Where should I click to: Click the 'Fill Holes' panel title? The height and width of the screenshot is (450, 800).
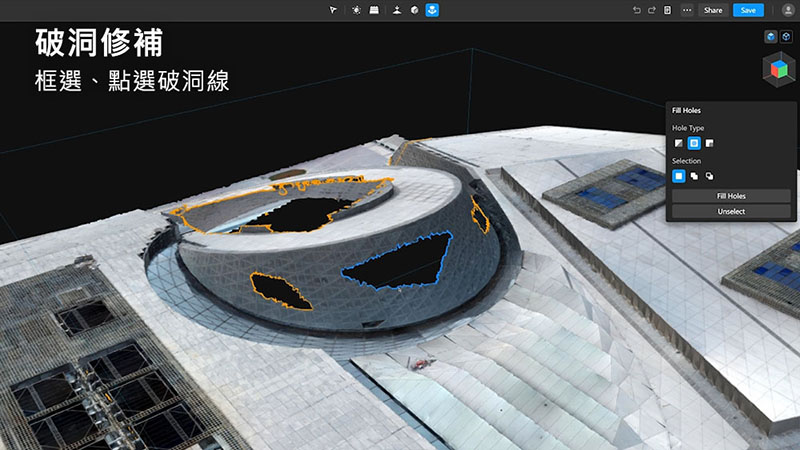686,110
